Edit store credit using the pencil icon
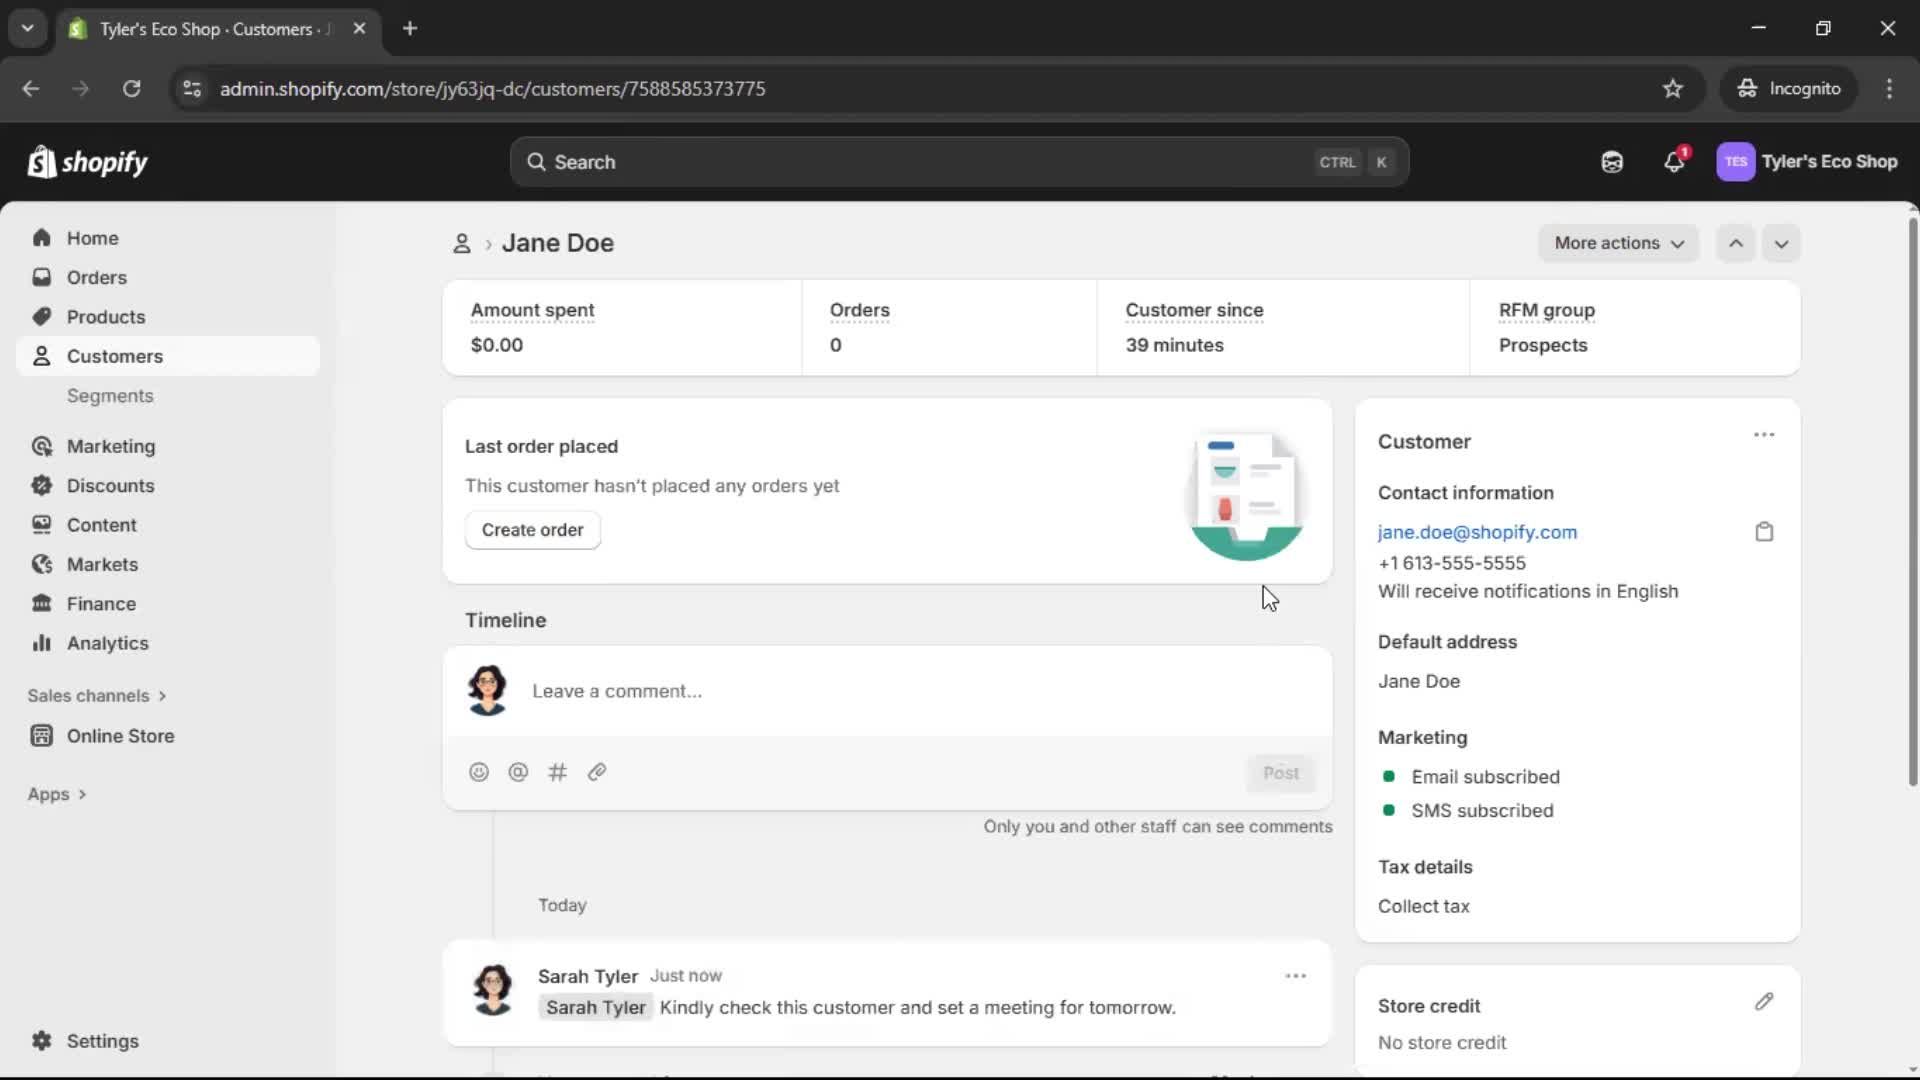Screen dimensions: 1920x1080 click(1764, 1002)
